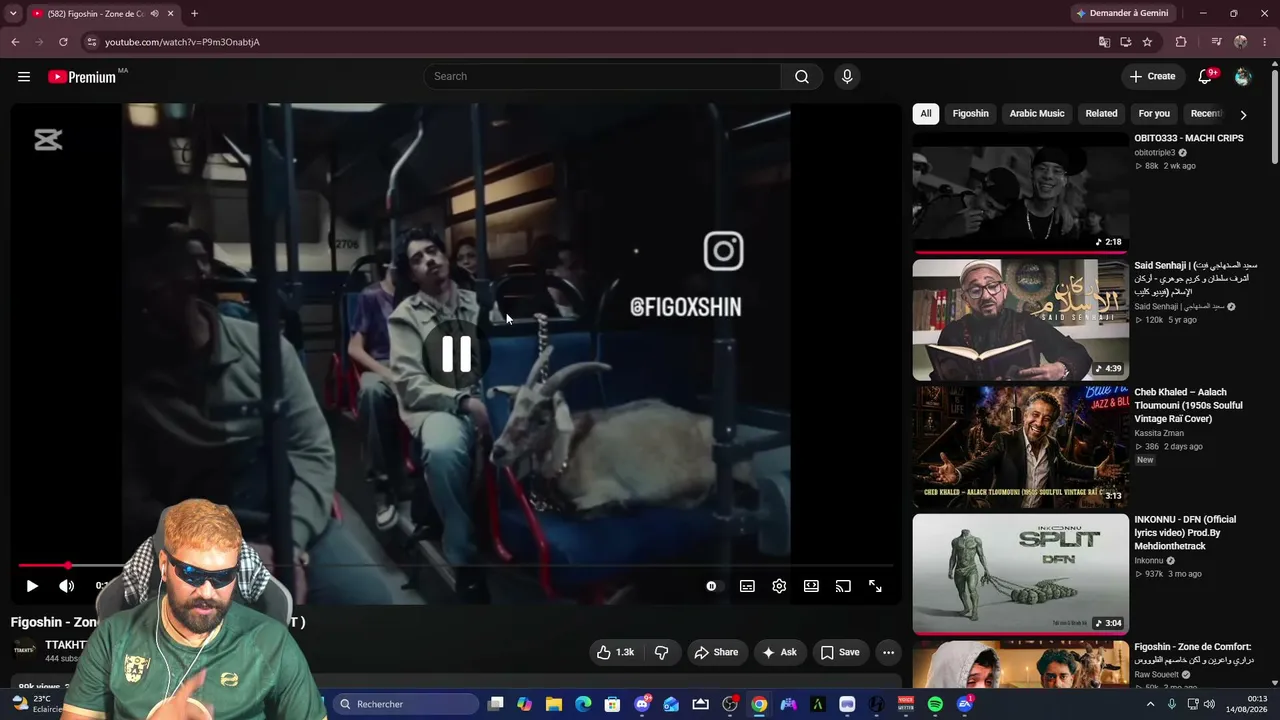
Task: Dislike the video with thumbs down
Action: (x=662, y=653)
